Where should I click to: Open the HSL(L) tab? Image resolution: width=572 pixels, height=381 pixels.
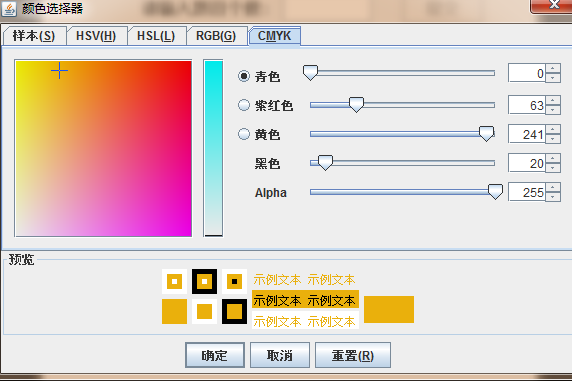156,36
